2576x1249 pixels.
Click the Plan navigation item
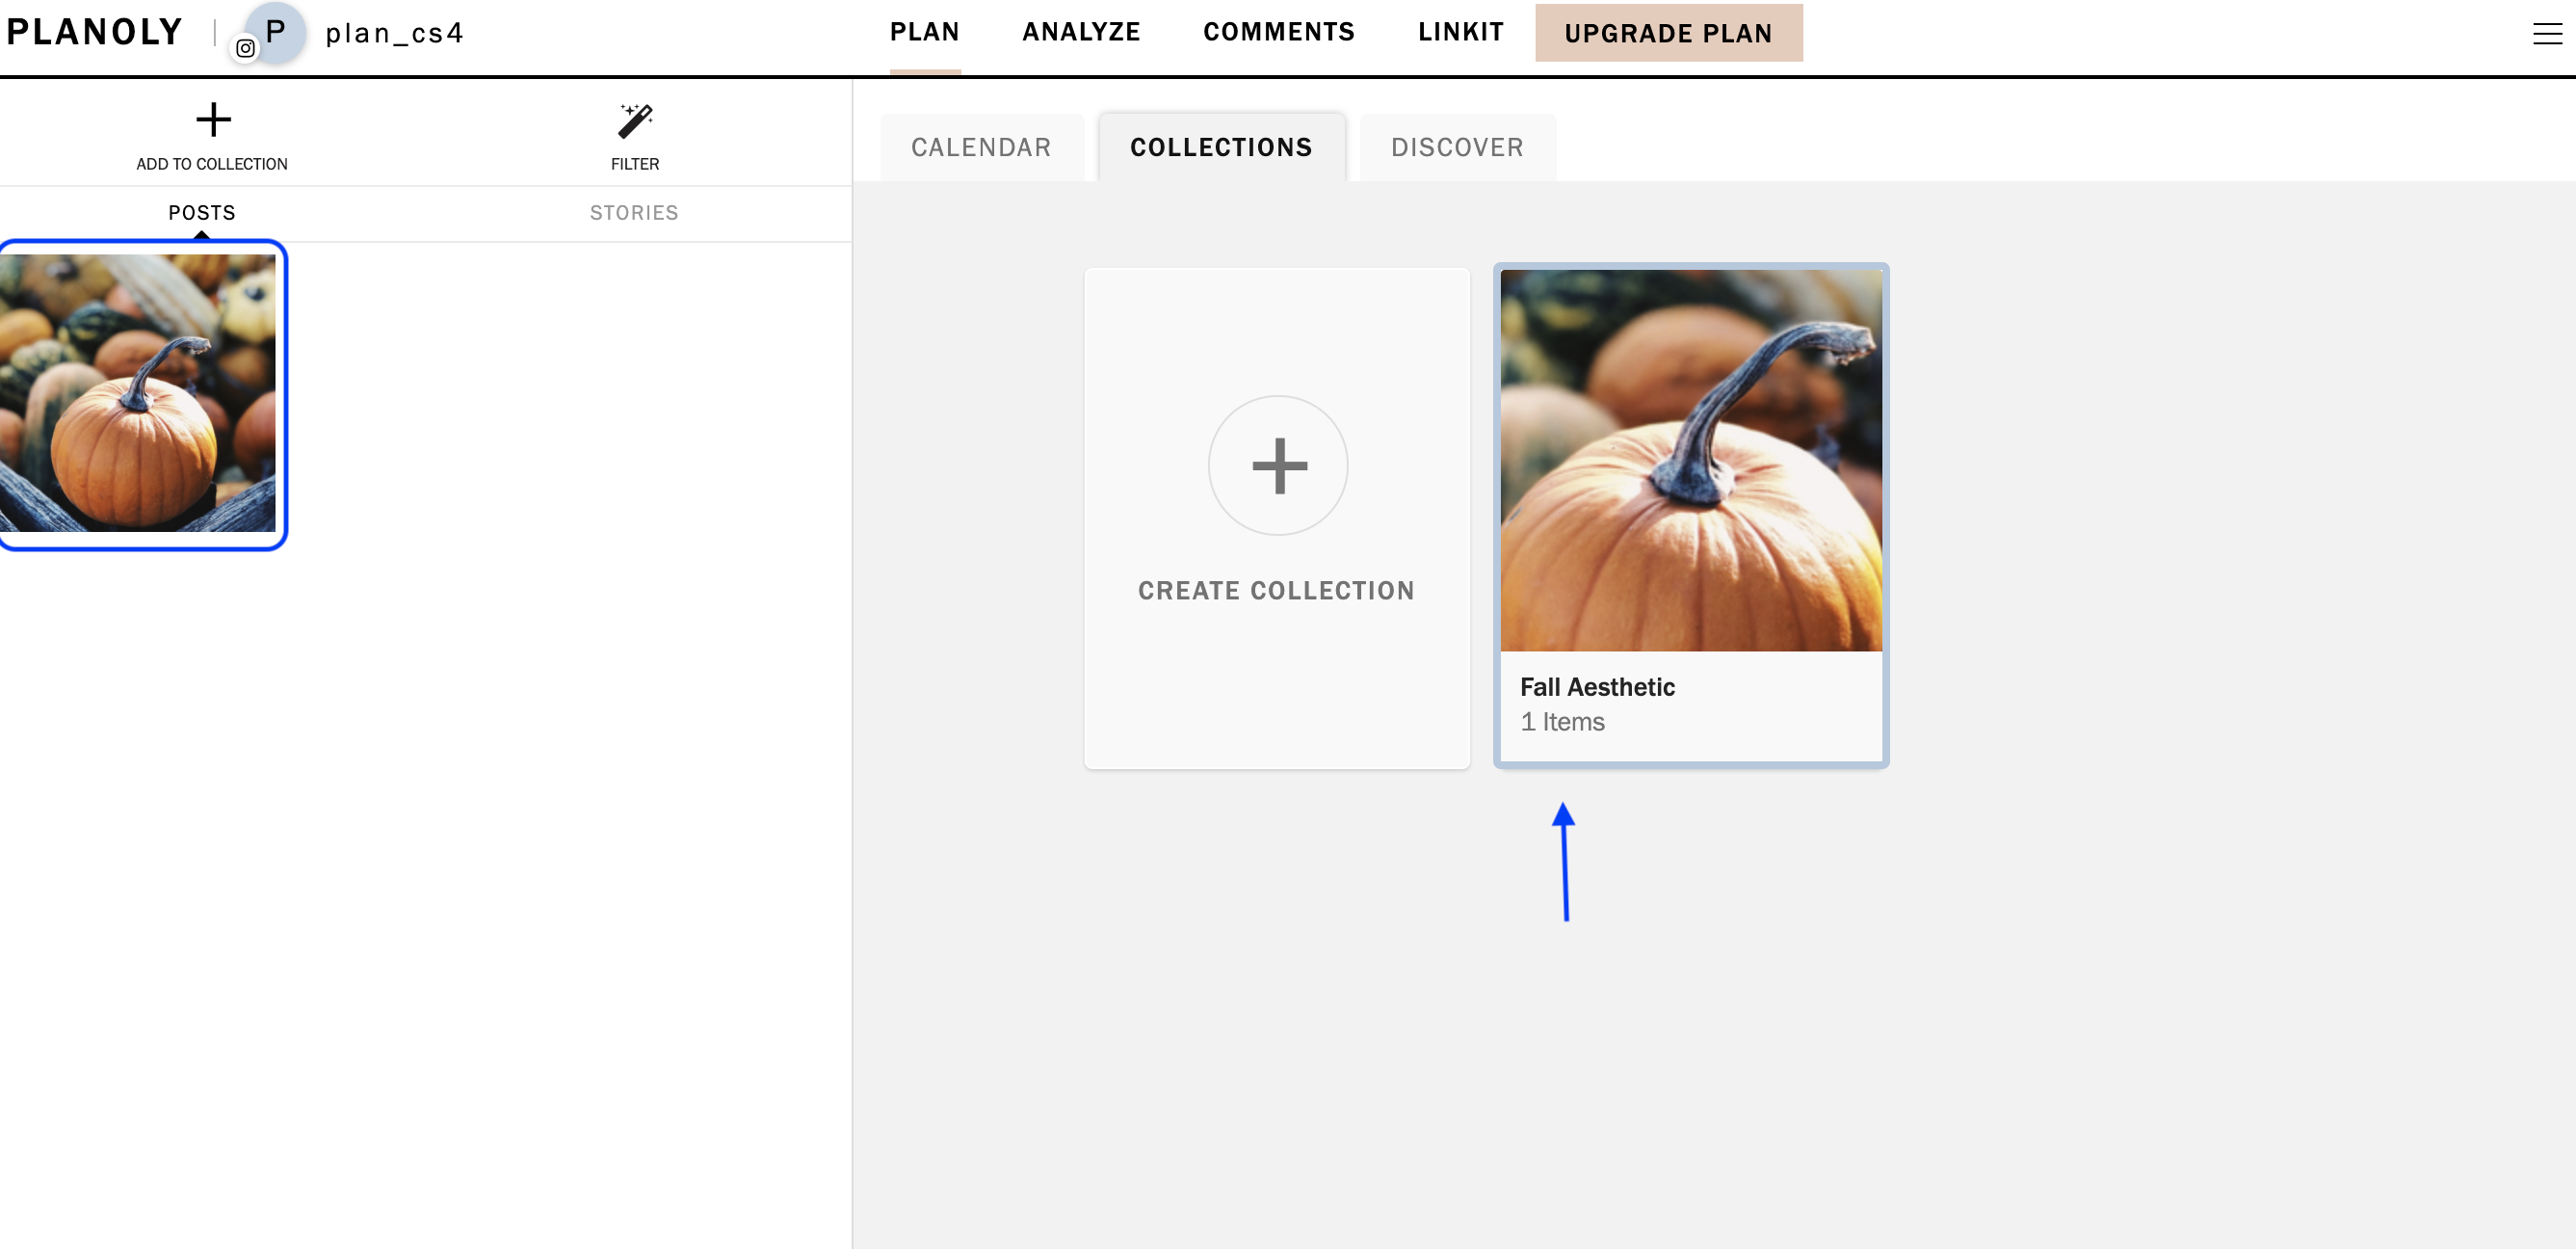click(925, 32)
